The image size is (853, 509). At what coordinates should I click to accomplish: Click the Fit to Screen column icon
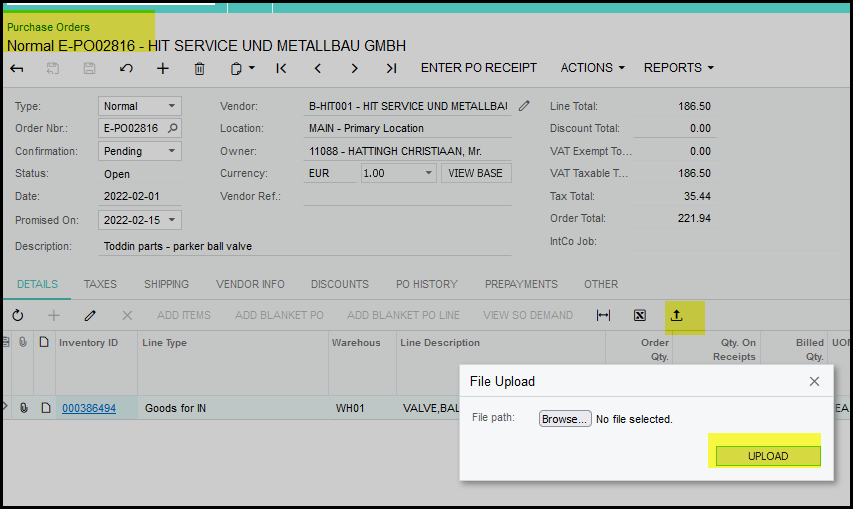point(603,315)
